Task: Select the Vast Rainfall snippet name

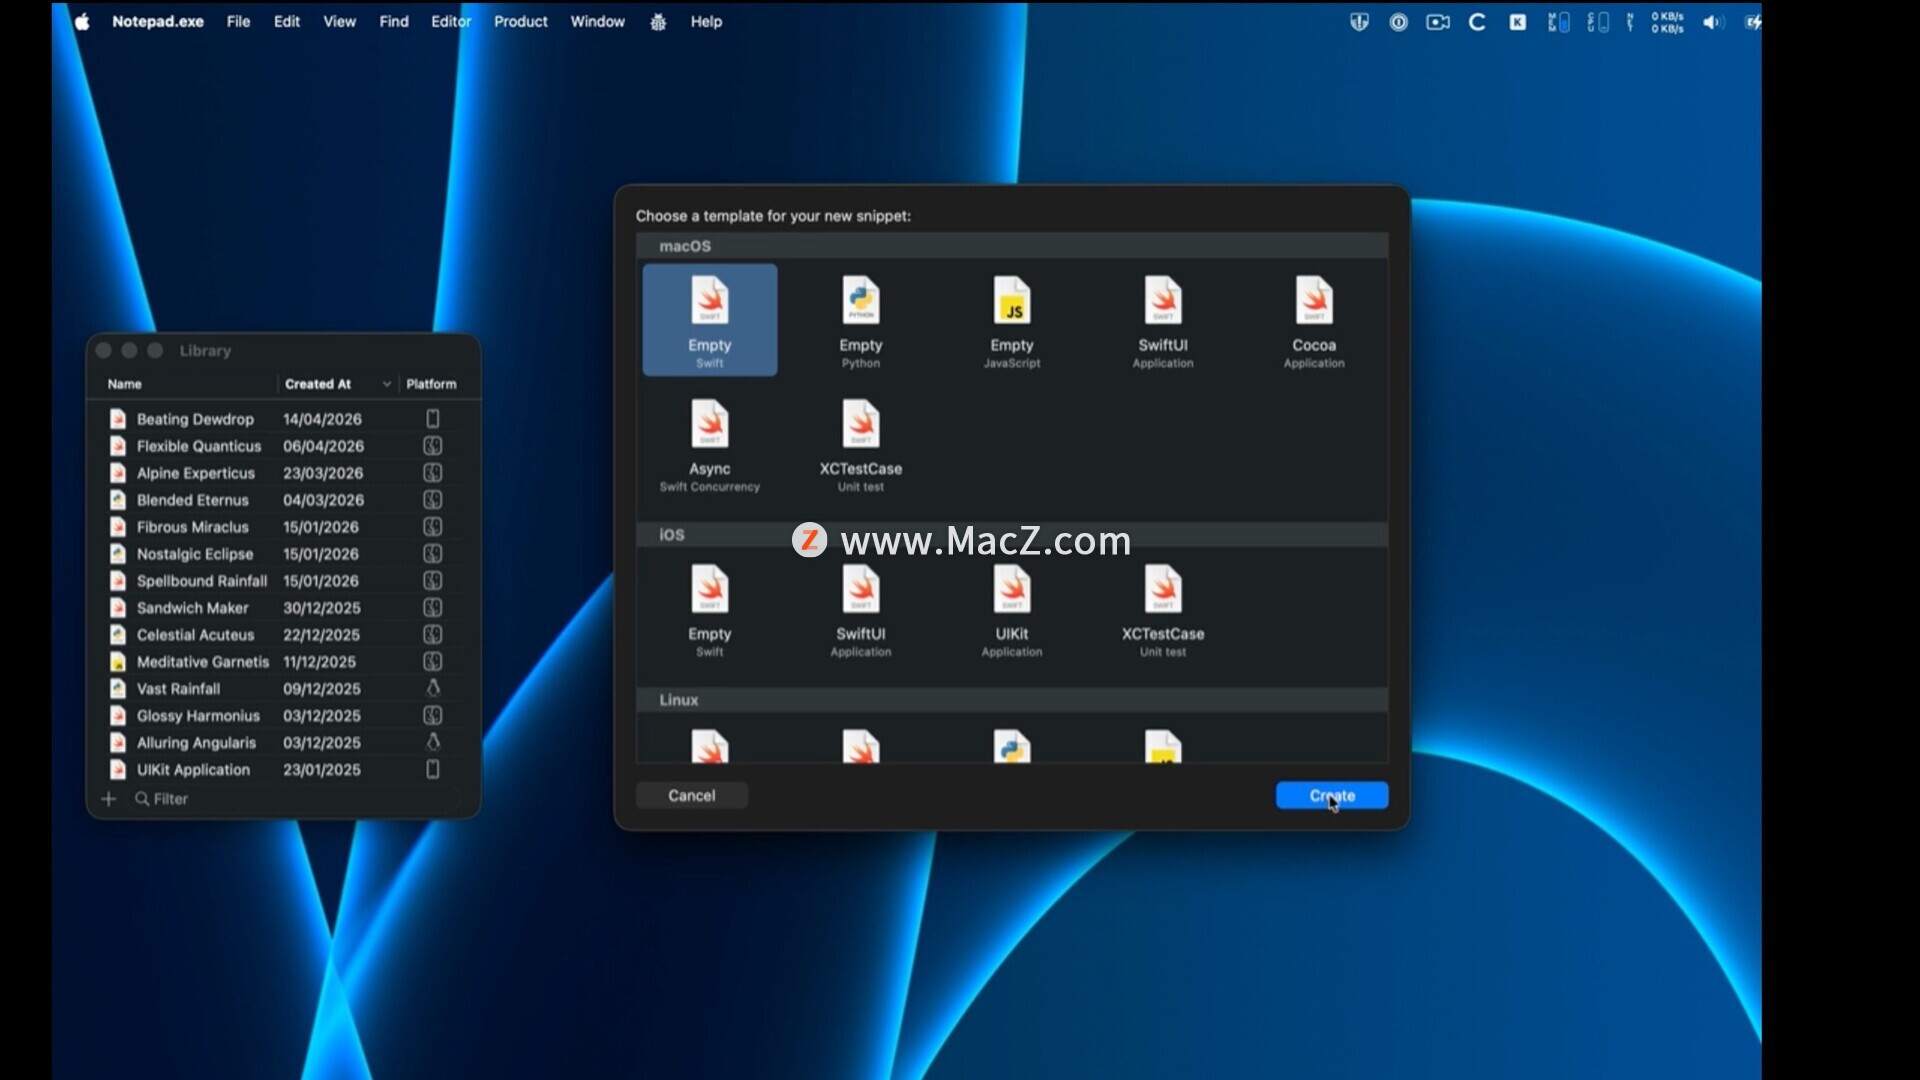Action: click(179, 689)
